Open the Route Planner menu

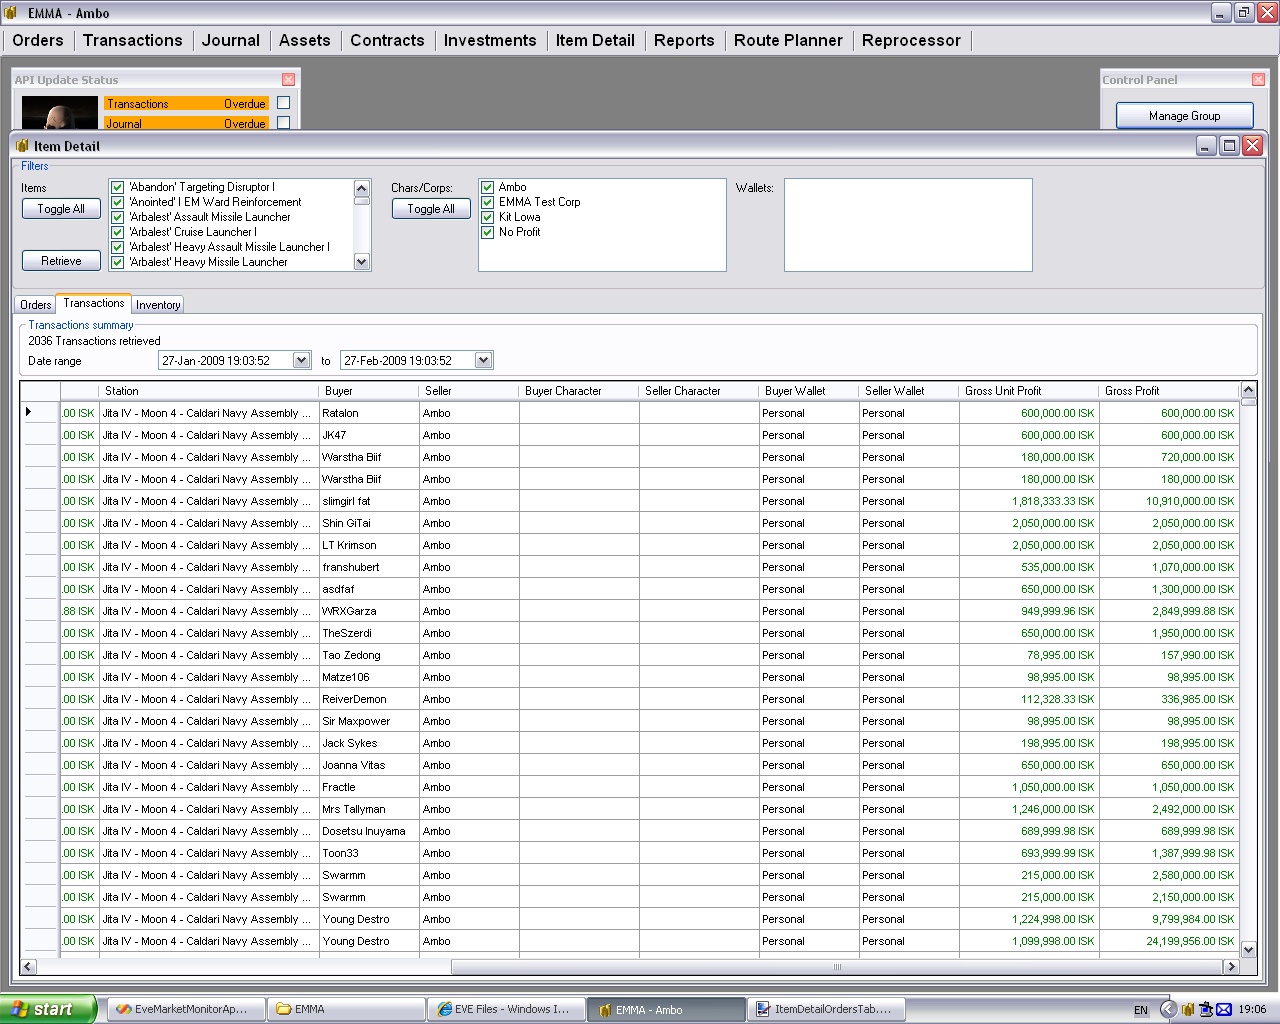[788, 40]
